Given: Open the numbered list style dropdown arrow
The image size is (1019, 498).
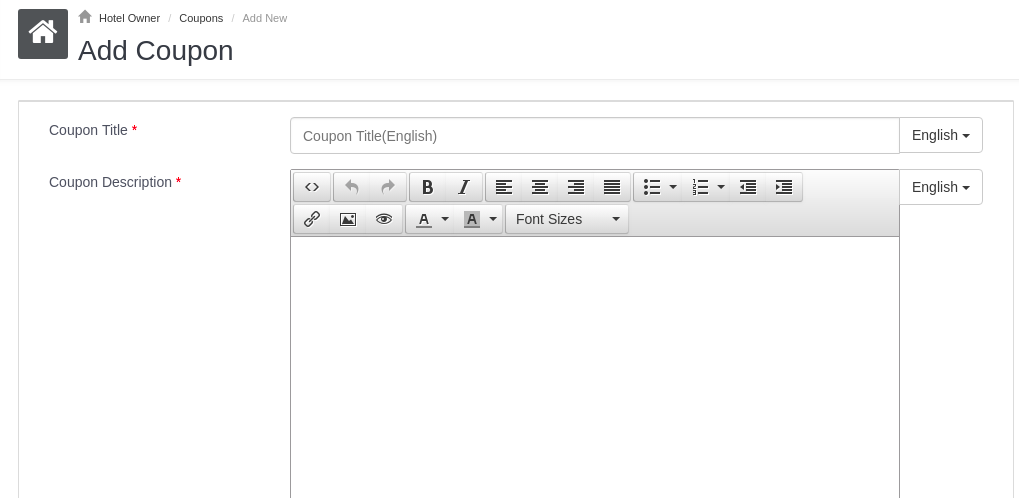Looking at the screenshot, I should [x=721, y=187].
